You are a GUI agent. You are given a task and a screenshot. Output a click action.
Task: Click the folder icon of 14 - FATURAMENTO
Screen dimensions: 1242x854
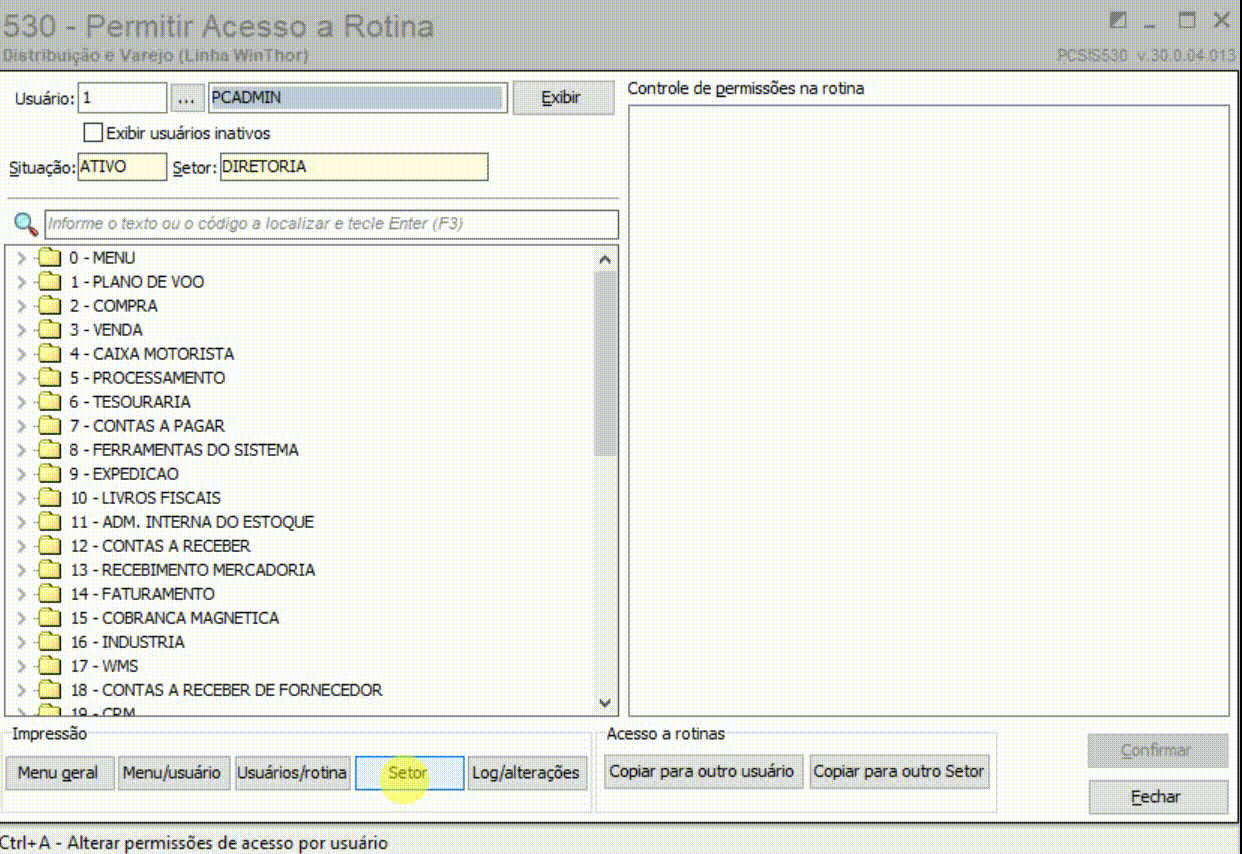tap(50, 594)
